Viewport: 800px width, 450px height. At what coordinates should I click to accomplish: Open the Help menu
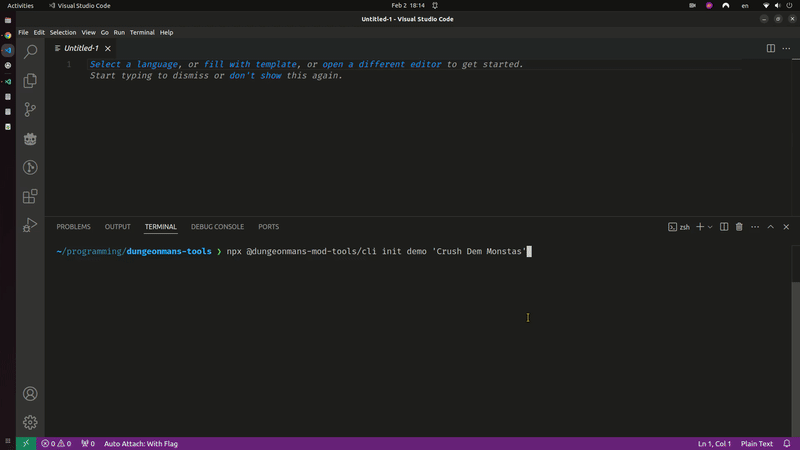(166, 32)
